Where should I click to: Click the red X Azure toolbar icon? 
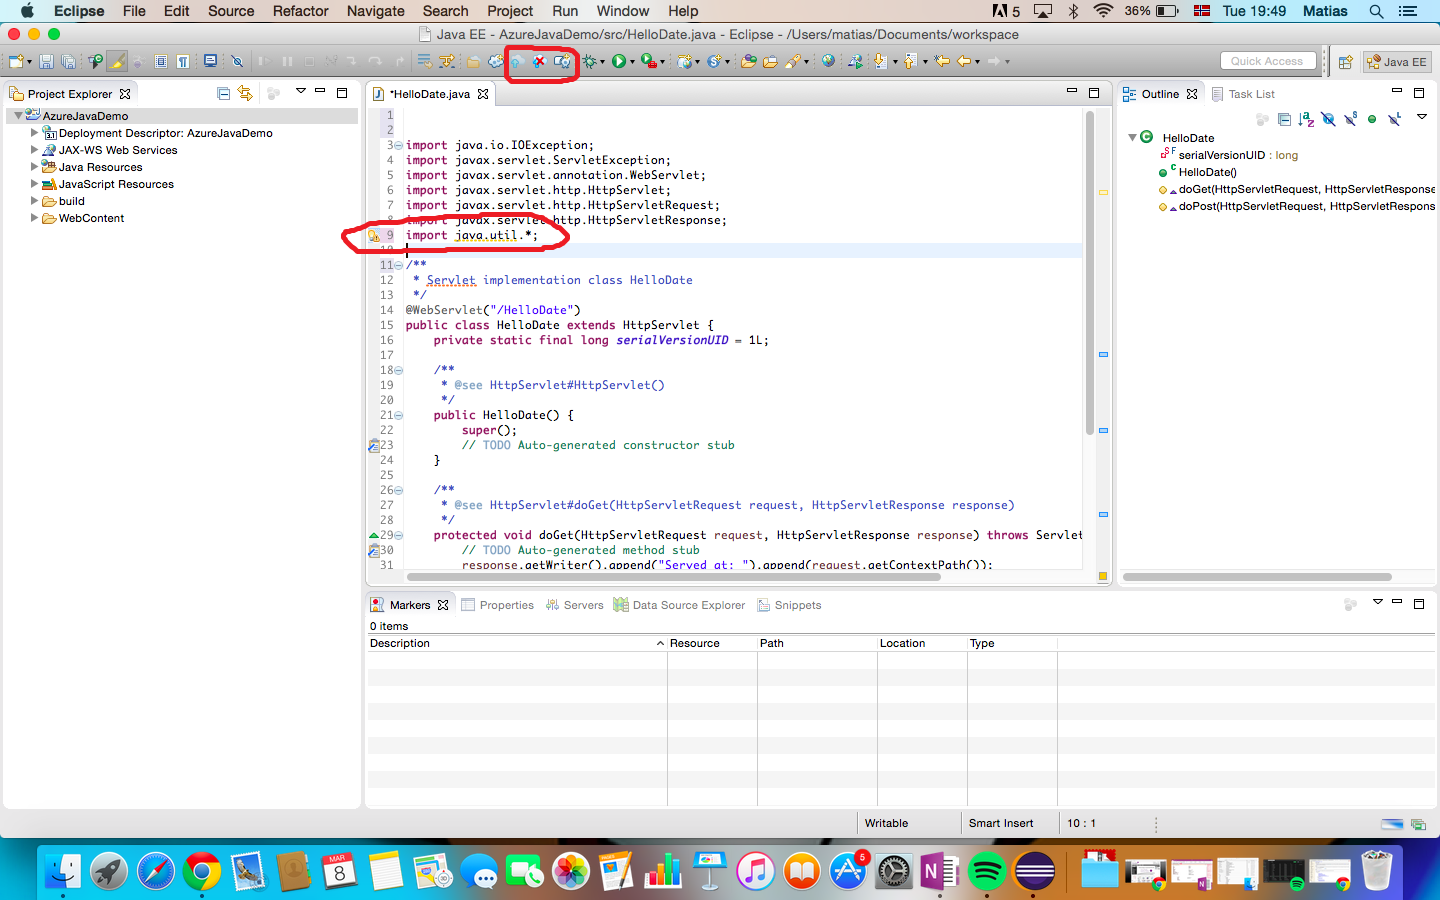(539, 61)
